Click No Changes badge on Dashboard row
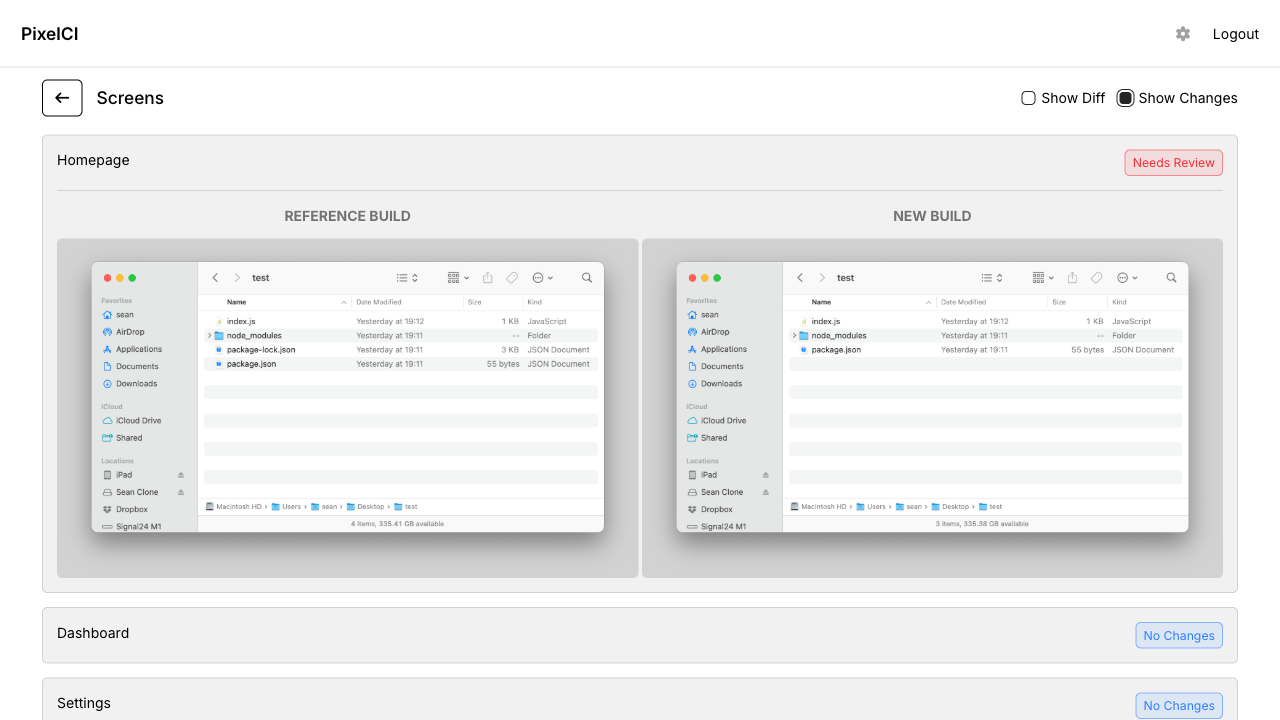Viewport: 1280px width, 720px height. (x=1178, y=636)
